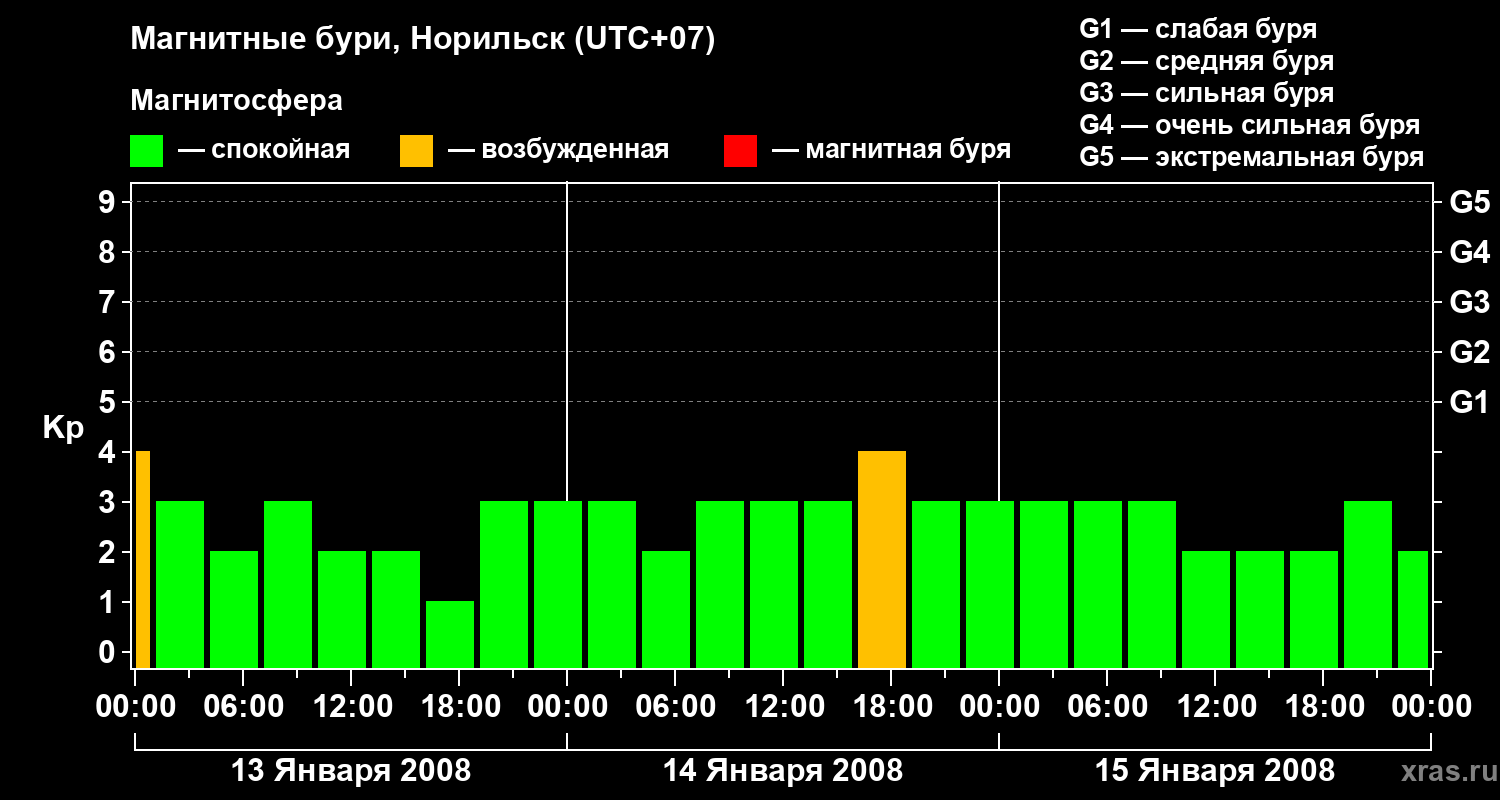This screenshot has width=1500, height=800.
Task: Click the '15 Января 2008' date label
Action: pyautogui.click(x=1215, y=771)
